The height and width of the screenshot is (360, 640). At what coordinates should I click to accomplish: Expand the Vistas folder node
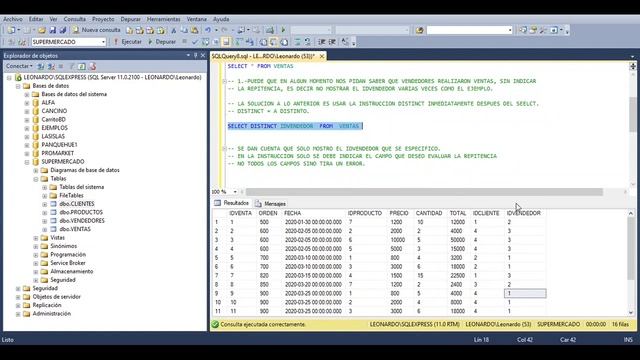pyautogui.click(x=36, y=238)
